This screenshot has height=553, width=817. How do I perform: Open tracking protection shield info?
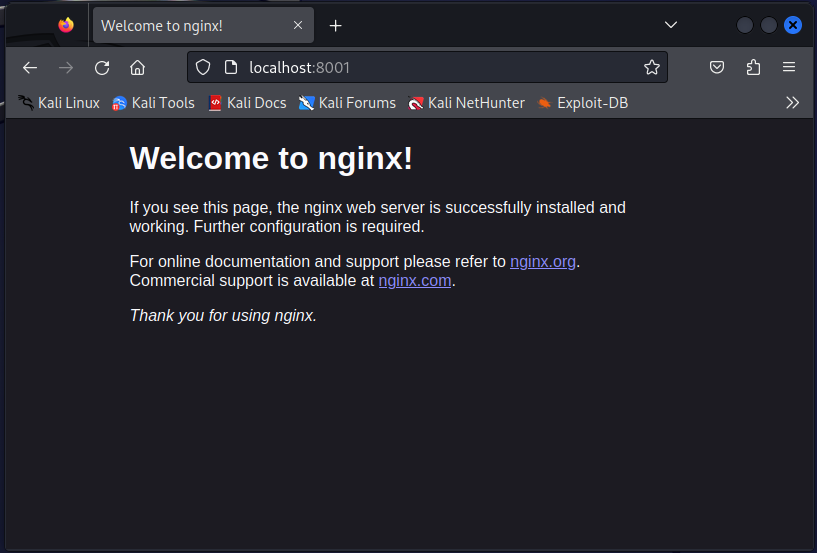coord(203,67)
